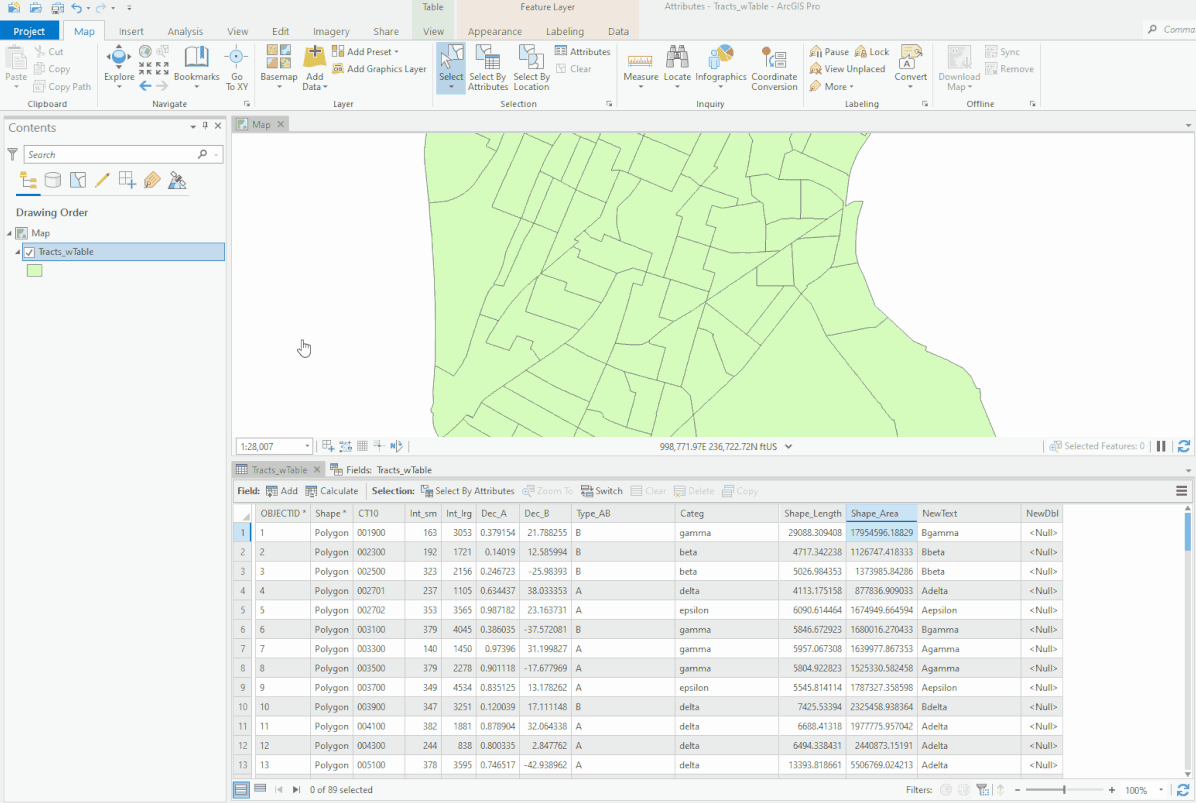The height and width of the screenshot is (803, 1196).
Task: Select the List By Data Source icon
Action: (53, 180)
